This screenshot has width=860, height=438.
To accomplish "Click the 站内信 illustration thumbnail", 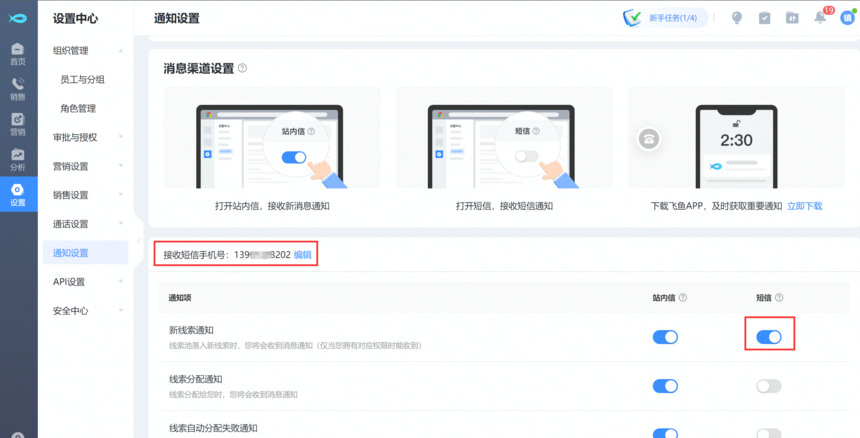I will [272, 138].
